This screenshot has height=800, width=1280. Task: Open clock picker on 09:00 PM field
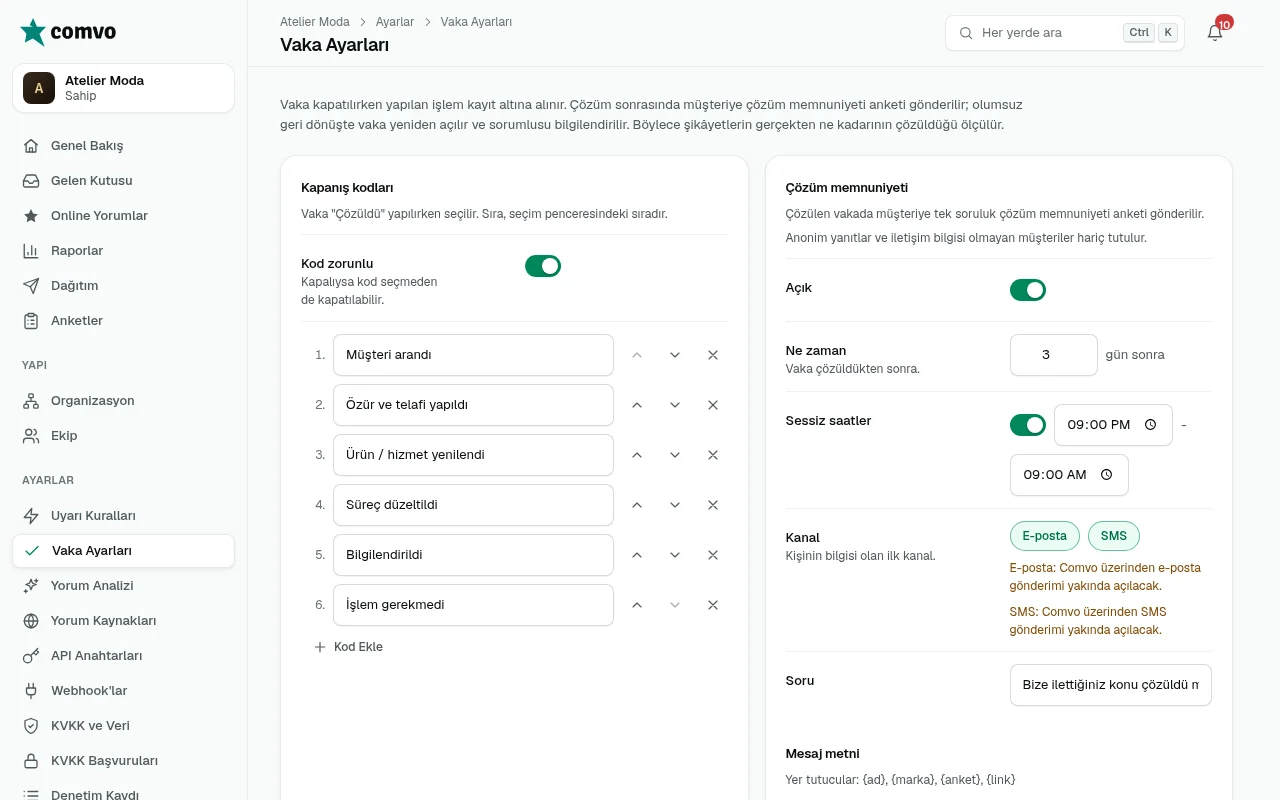click(1151, 425)
